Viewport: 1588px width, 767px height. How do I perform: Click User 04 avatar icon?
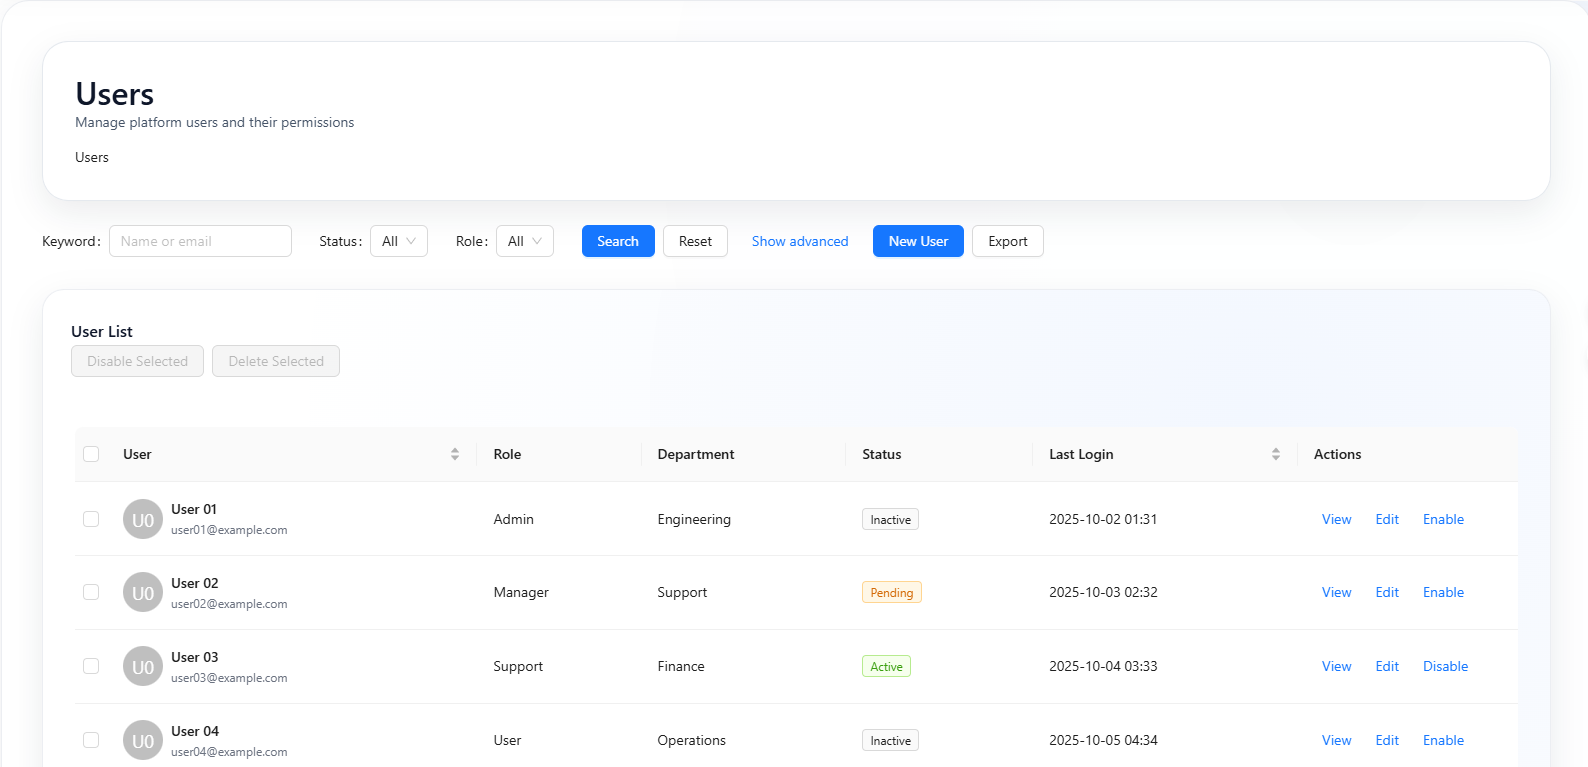coord(143,741)
